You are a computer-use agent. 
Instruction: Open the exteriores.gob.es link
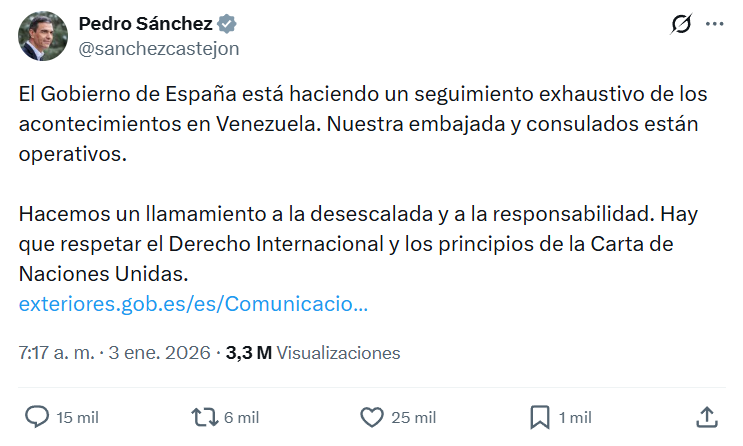point(193,304)
